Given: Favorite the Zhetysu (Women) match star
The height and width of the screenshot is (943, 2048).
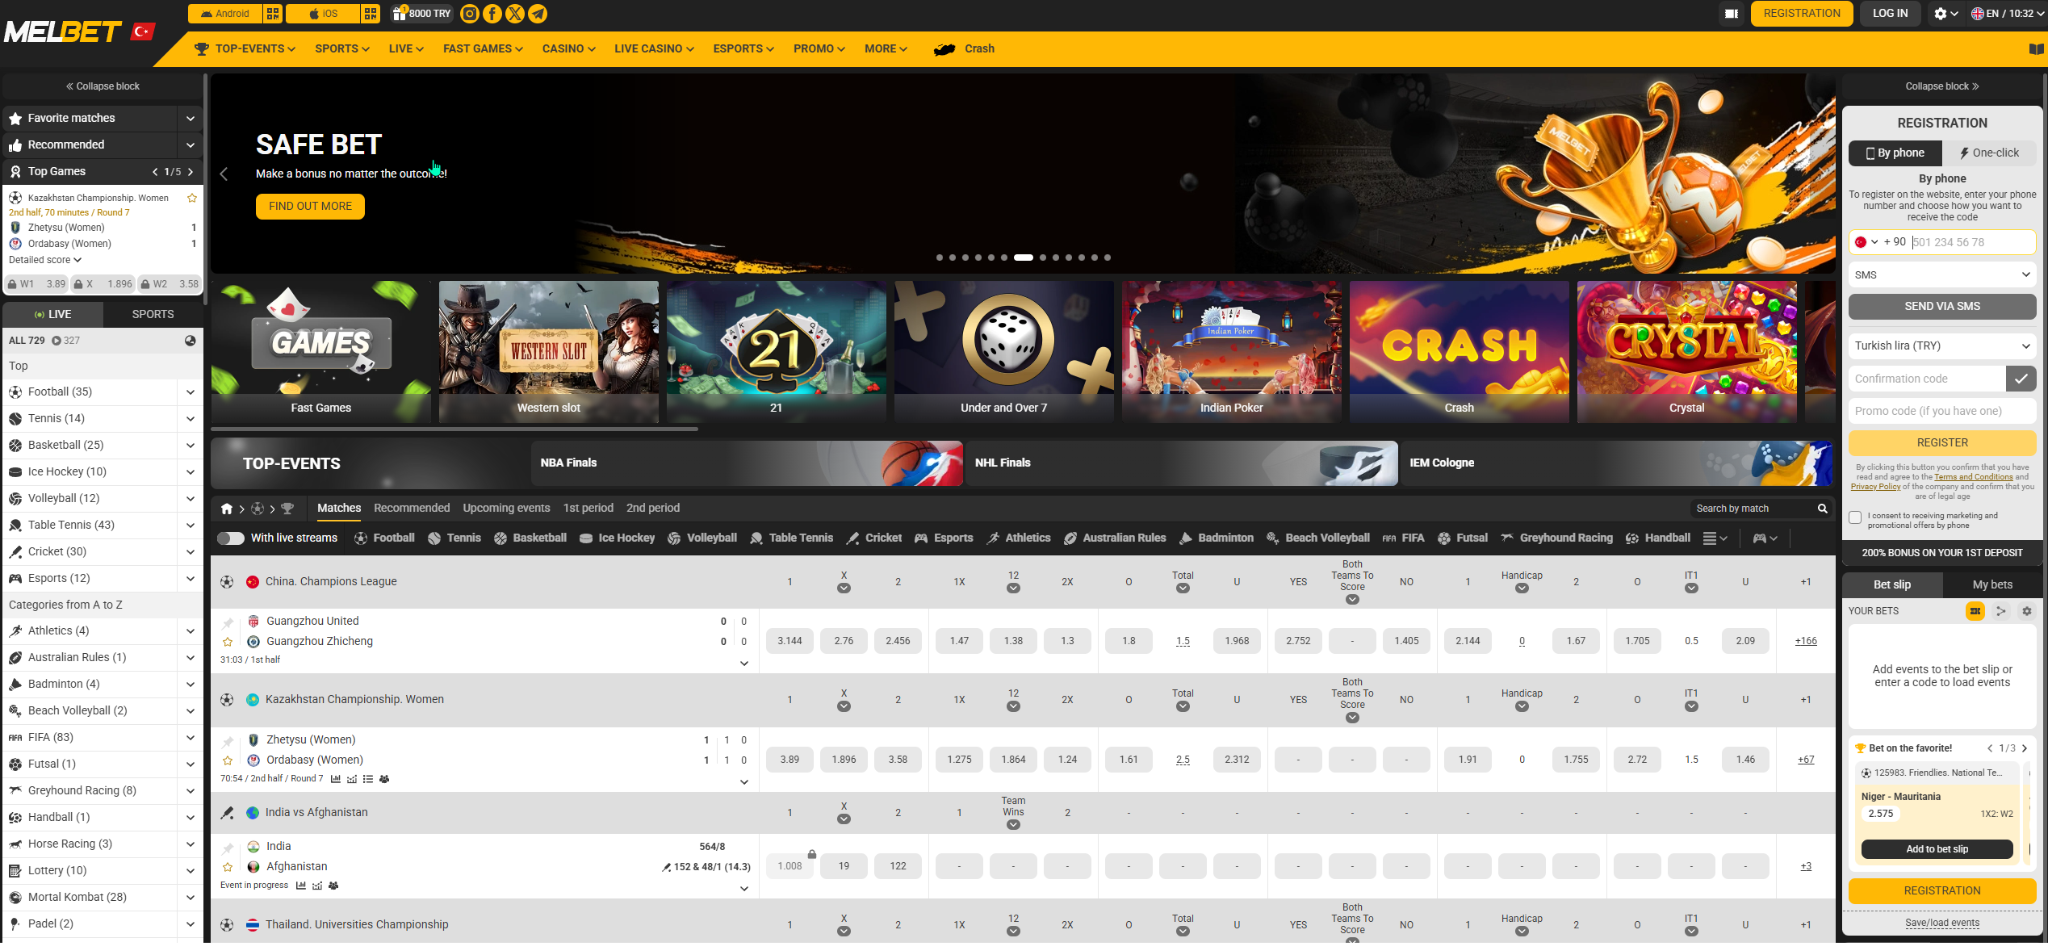Looking at the screenshot, I should 228,760.
